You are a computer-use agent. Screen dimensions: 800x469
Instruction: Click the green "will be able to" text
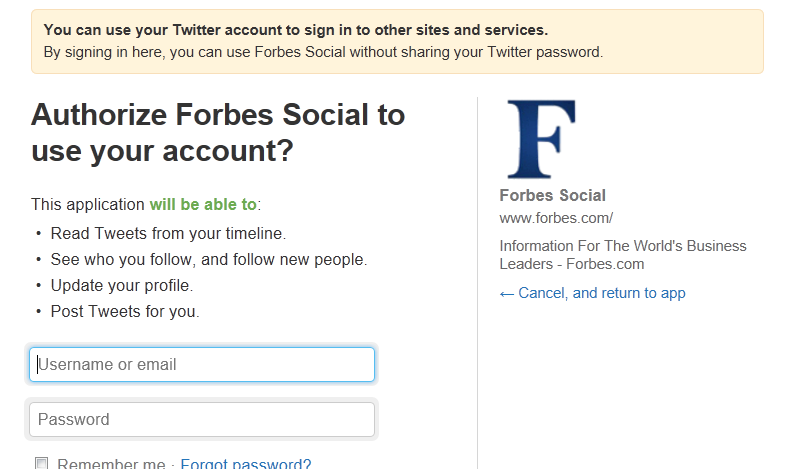point(203,204)
